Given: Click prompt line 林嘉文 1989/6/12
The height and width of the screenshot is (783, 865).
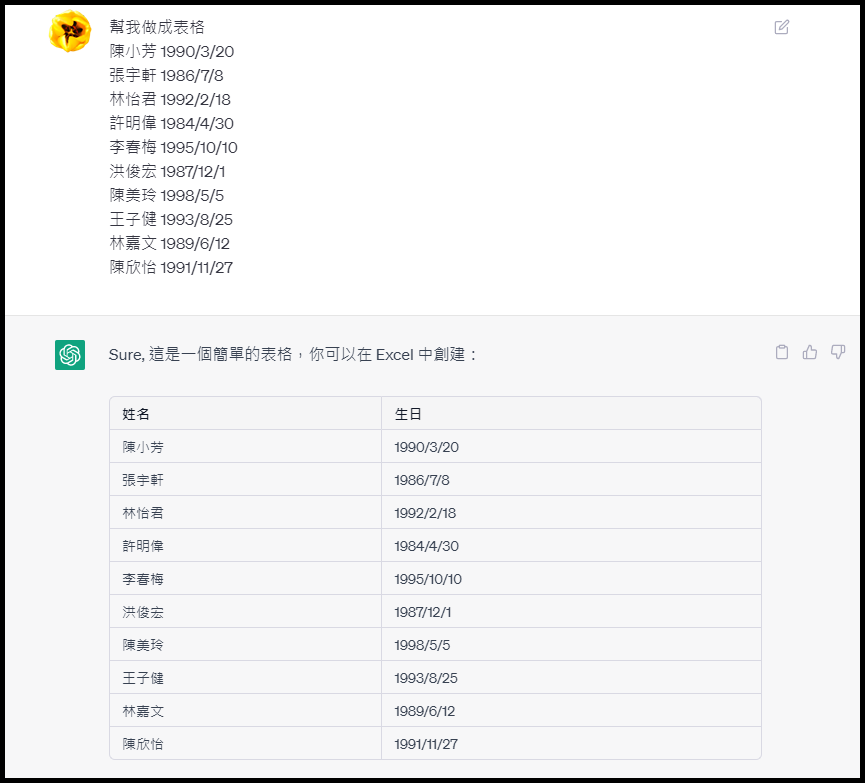Looking at the screenshot, I should [169, 243].
